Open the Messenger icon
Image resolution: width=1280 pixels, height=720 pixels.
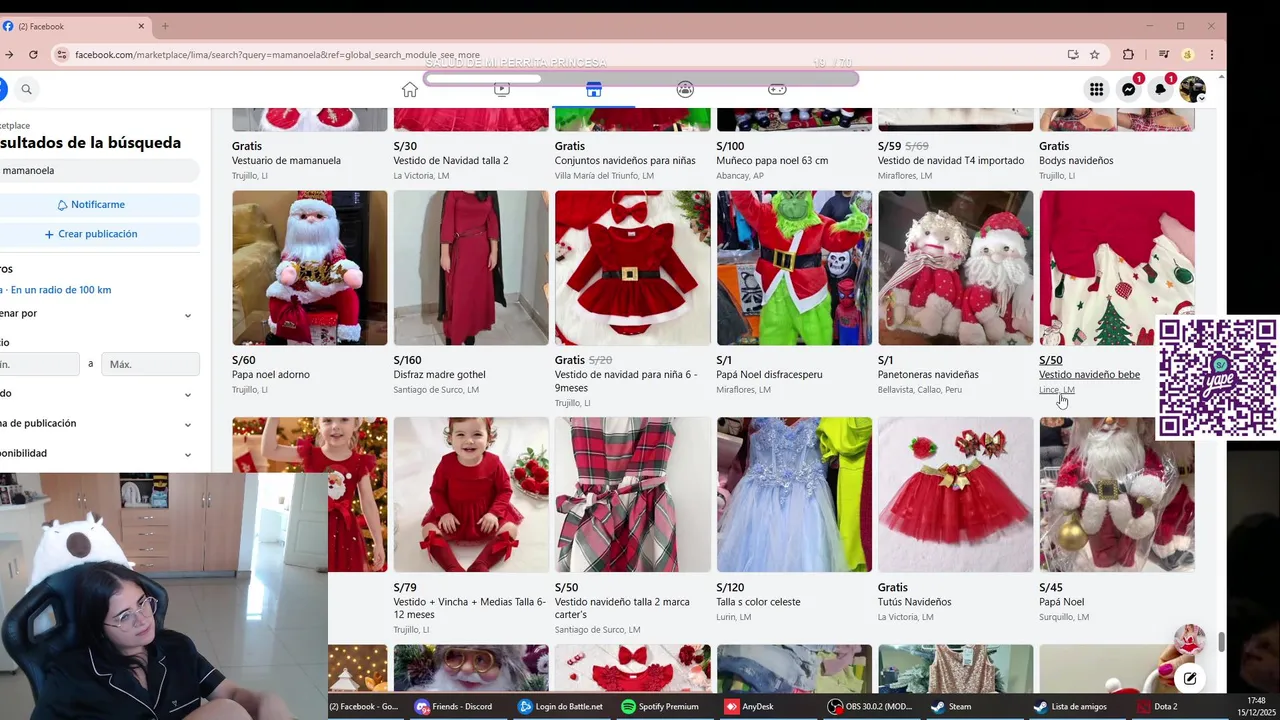tap(1128, 90)
